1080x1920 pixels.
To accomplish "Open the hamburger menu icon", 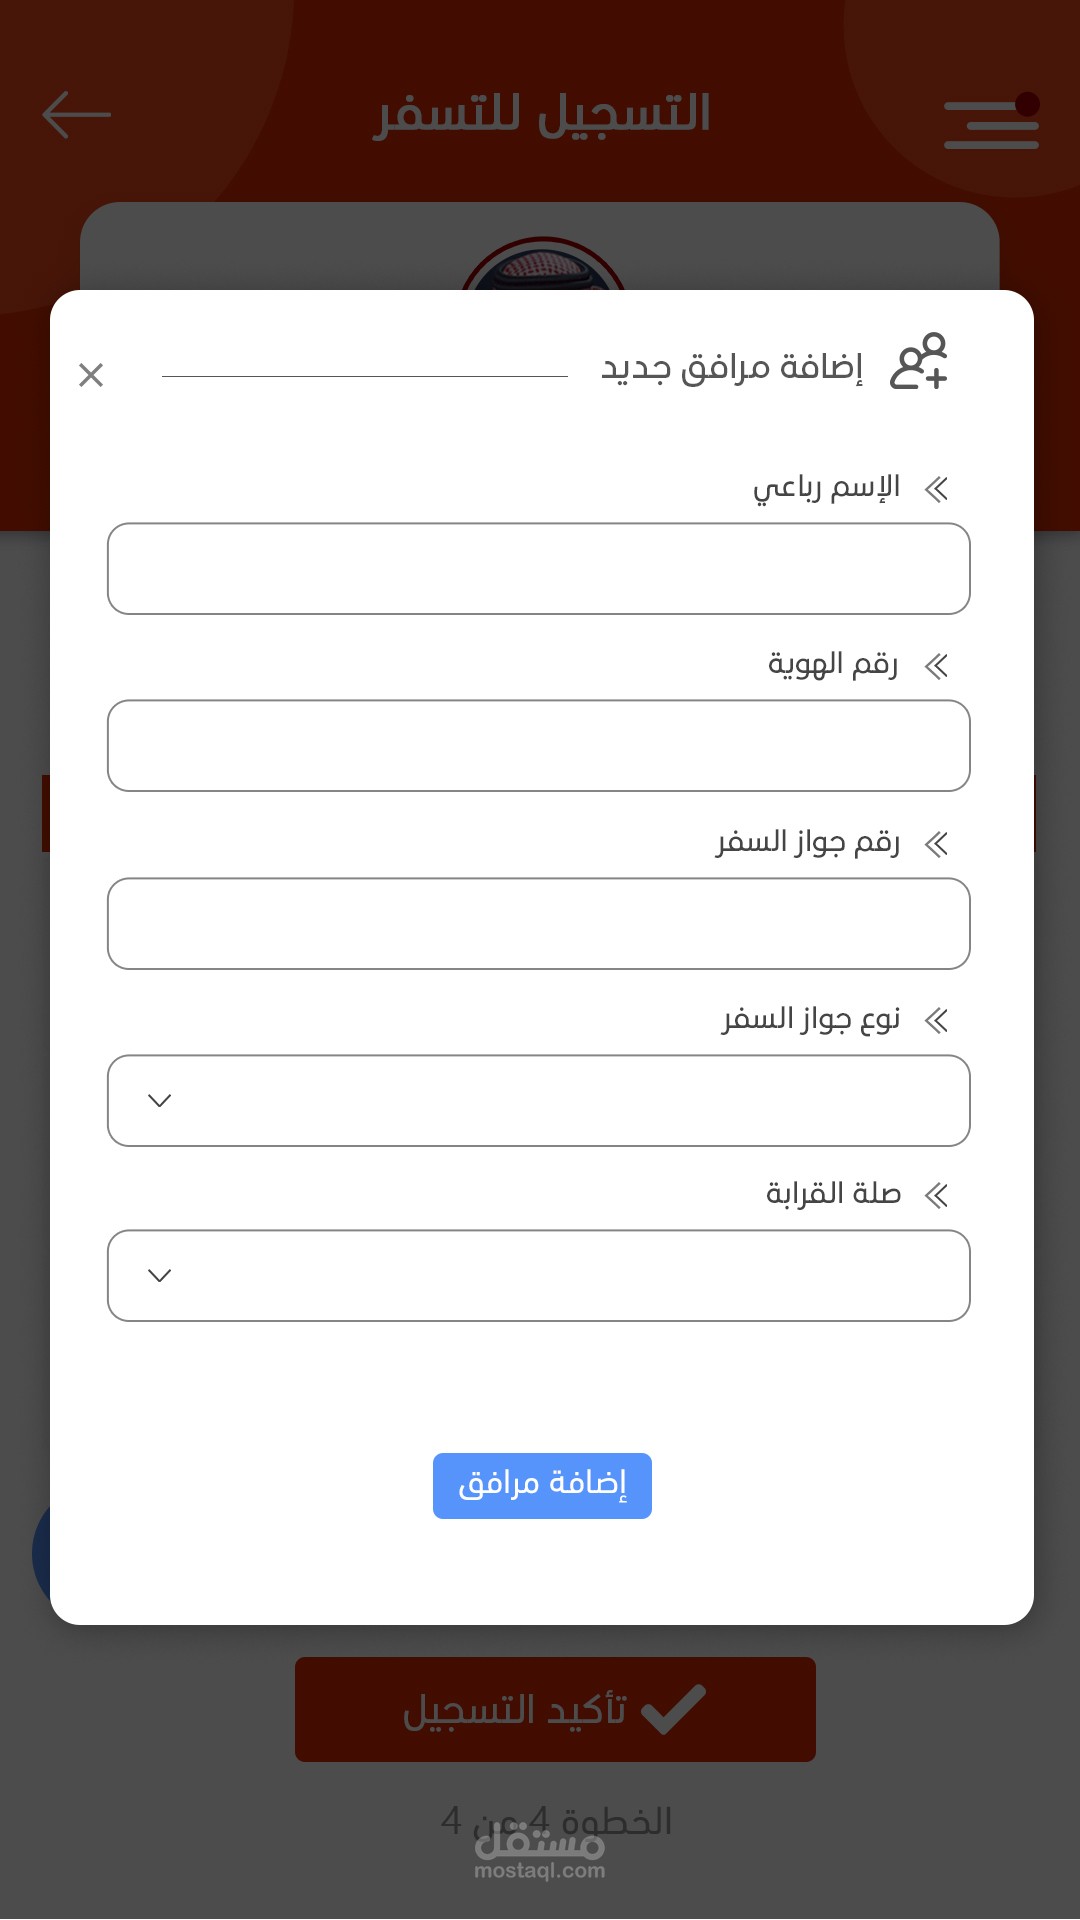I will tap(991, 124).
